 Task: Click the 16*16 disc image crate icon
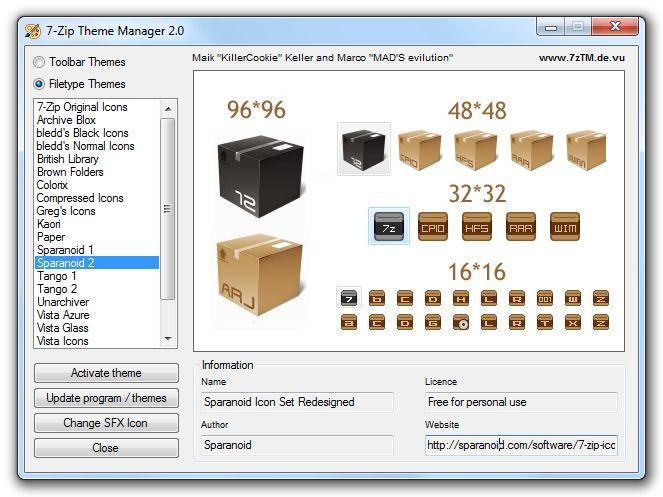(x=461, y=322)
